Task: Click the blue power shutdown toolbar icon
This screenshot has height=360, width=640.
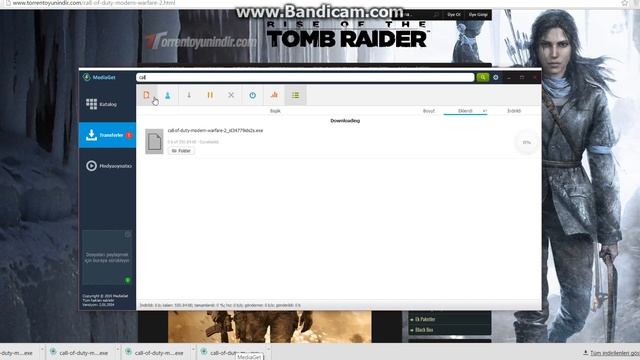Action: 253,95
